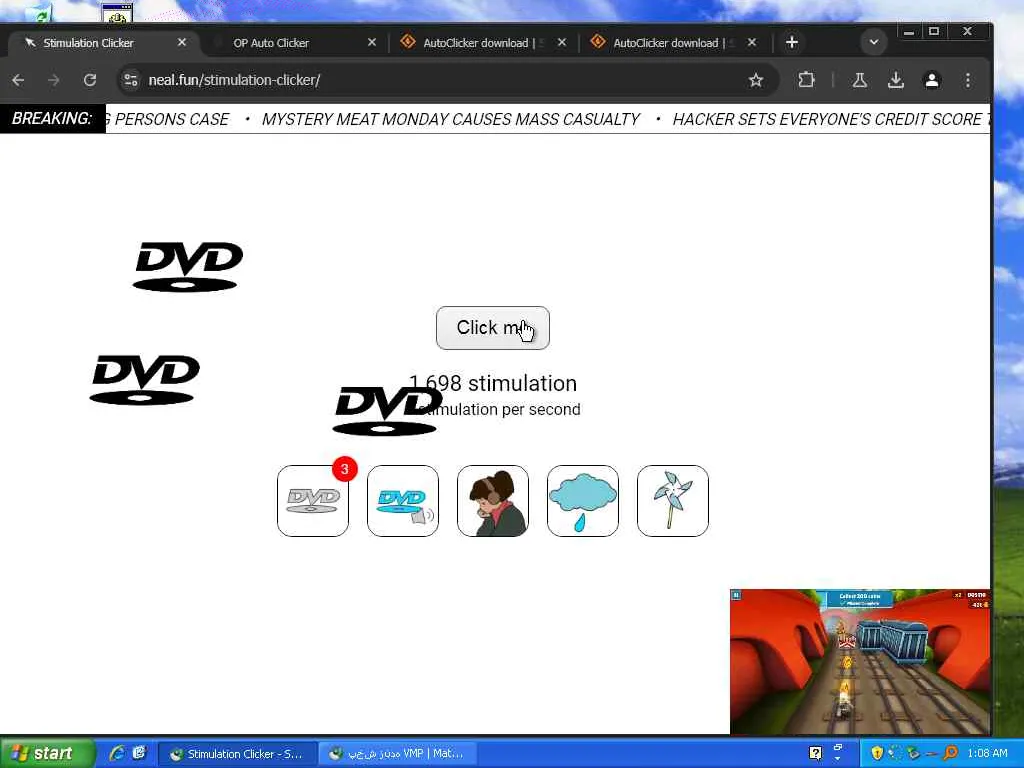Click the pause icon in the game video

click(736, 595)
